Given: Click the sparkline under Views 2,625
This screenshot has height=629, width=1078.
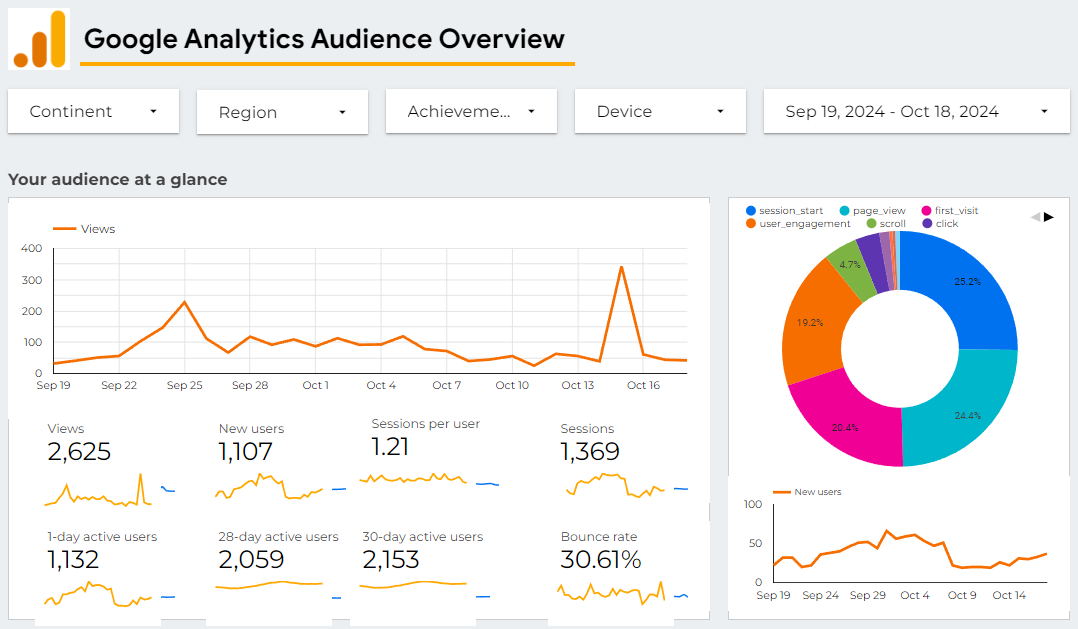Looking at the screenshot, I should click(x=98, y=491).
